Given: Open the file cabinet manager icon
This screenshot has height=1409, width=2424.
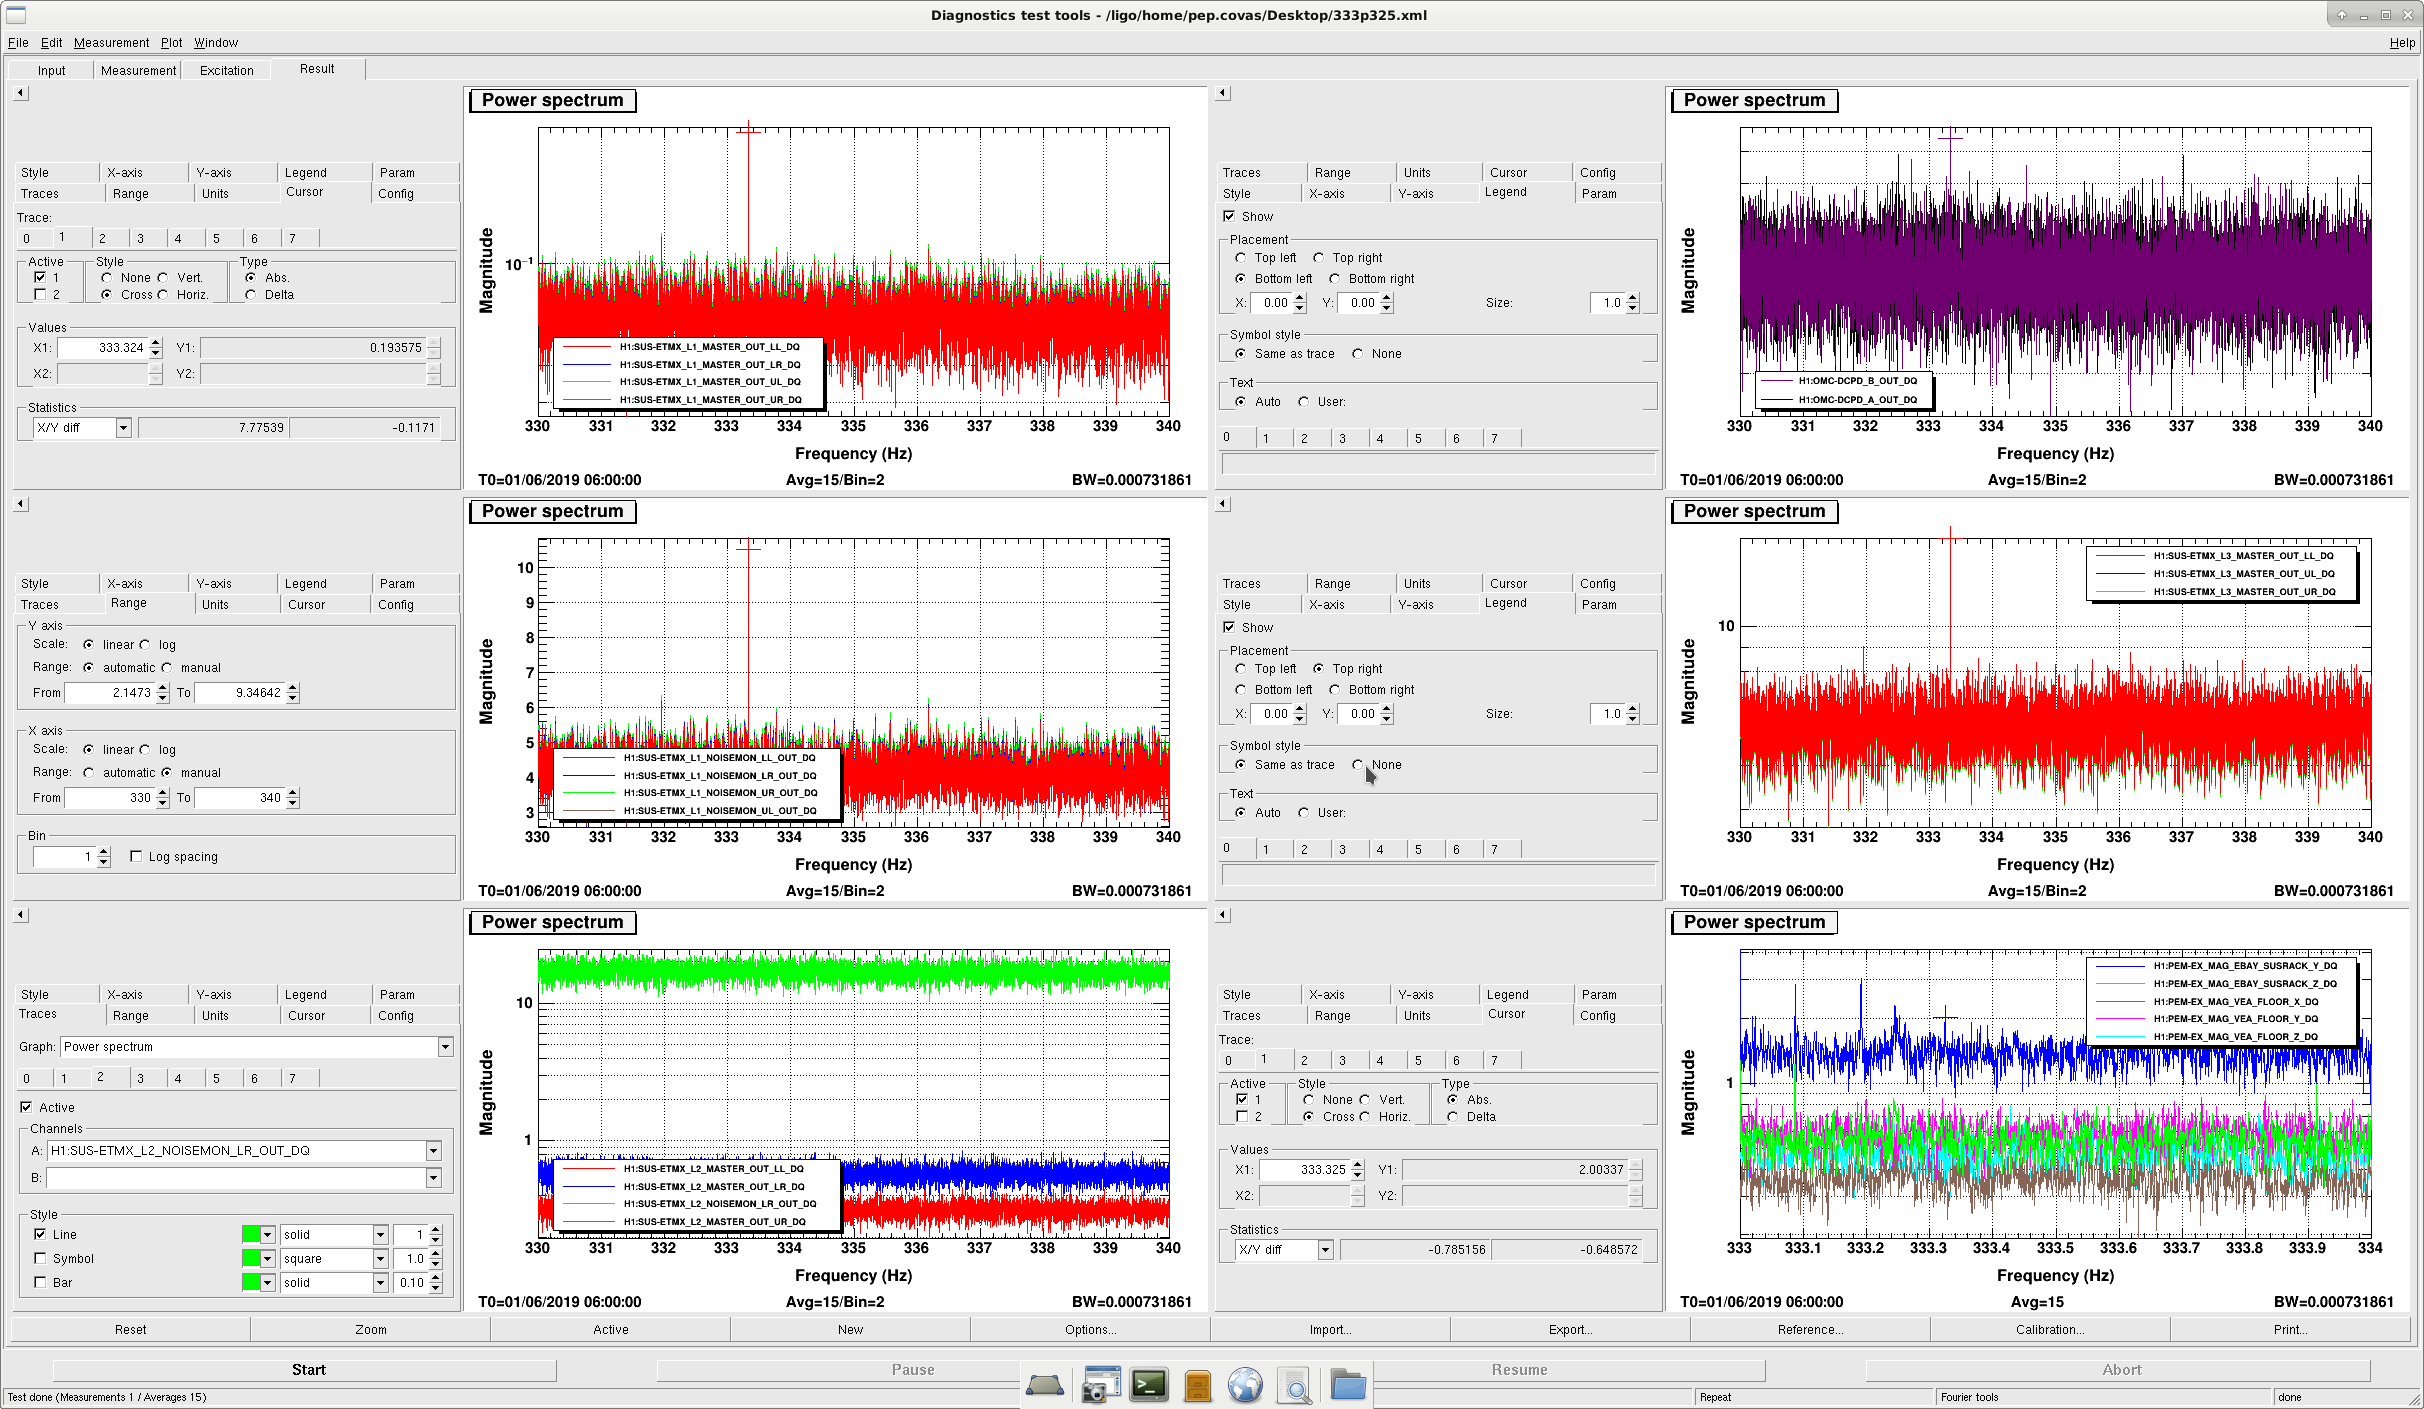Looking at the screenshot, I should 1197,1385.
